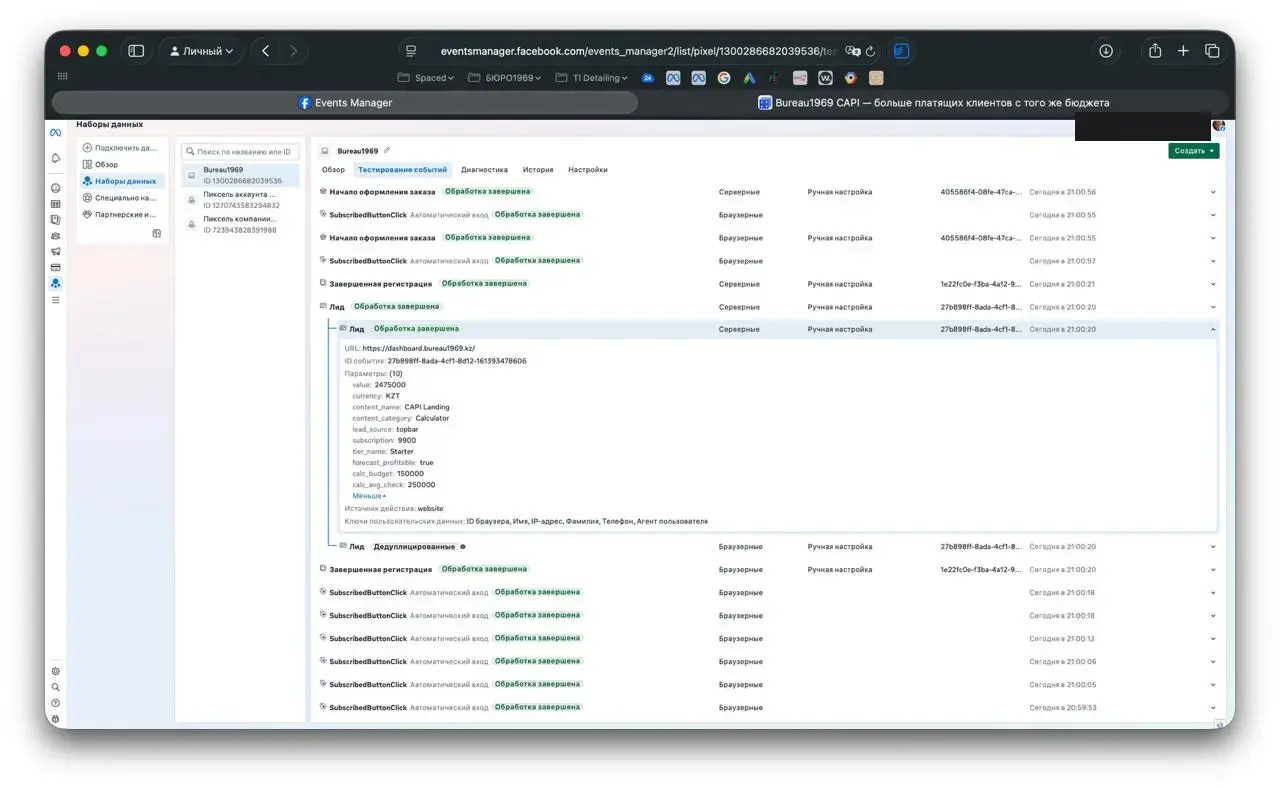
Task: Switch to the Events Manager browser tab
Action: click(x=345, y=103)
